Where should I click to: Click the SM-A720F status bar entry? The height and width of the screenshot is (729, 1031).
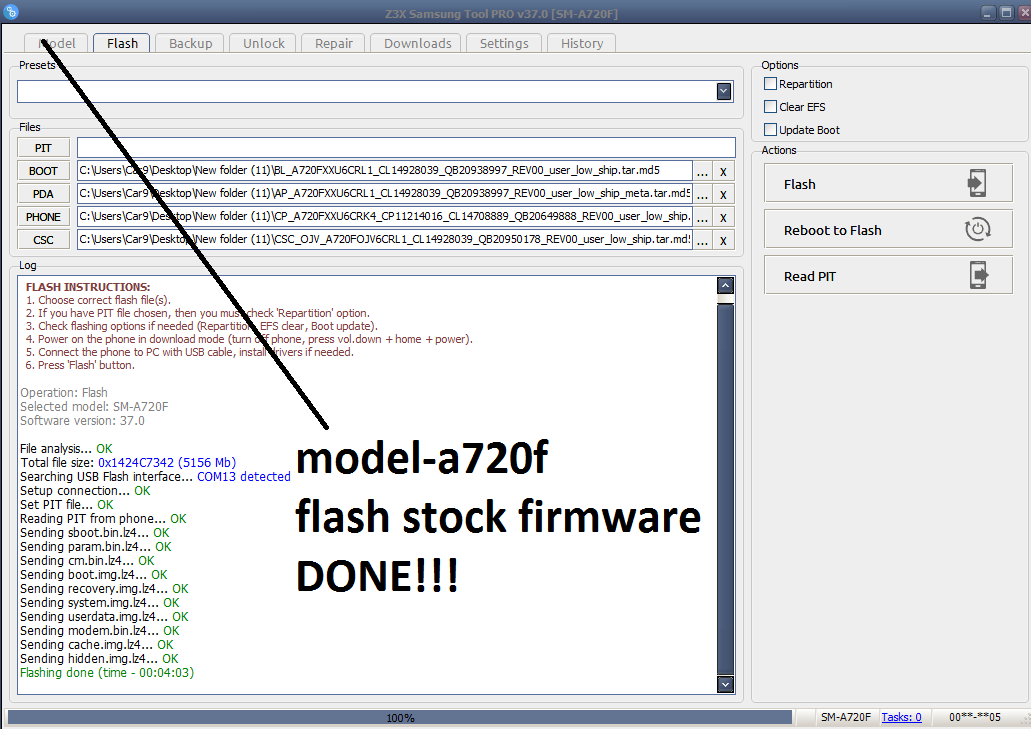(x=846, y=717)
